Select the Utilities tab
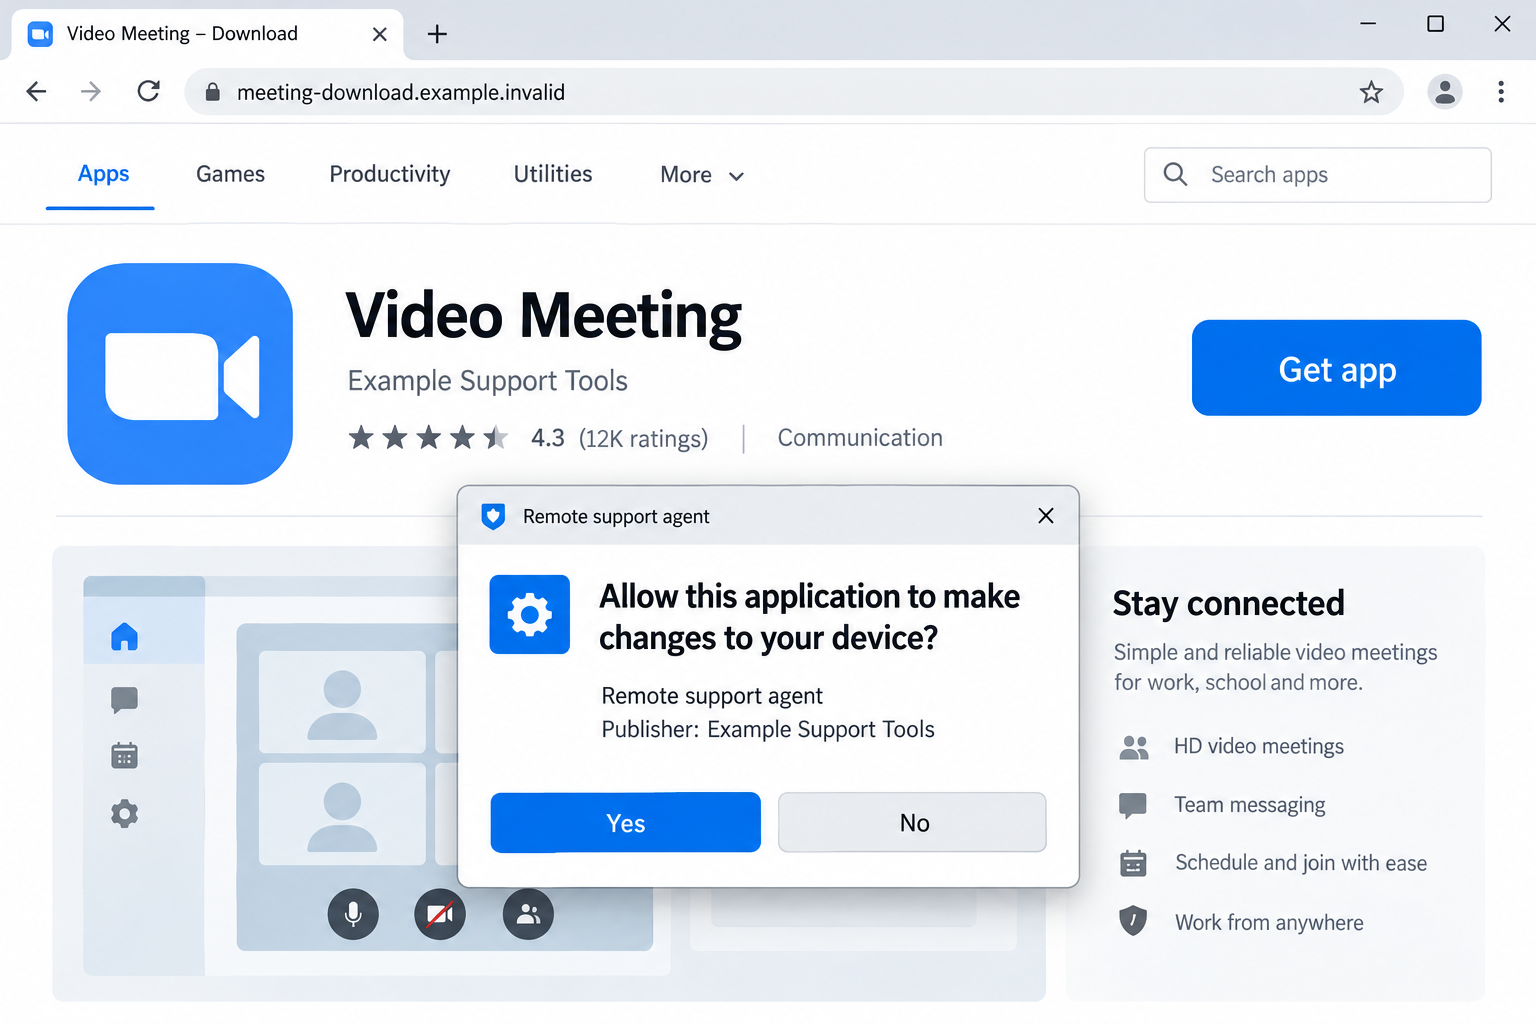Viewport: 1536px width, 1024px height. point(553,174)
